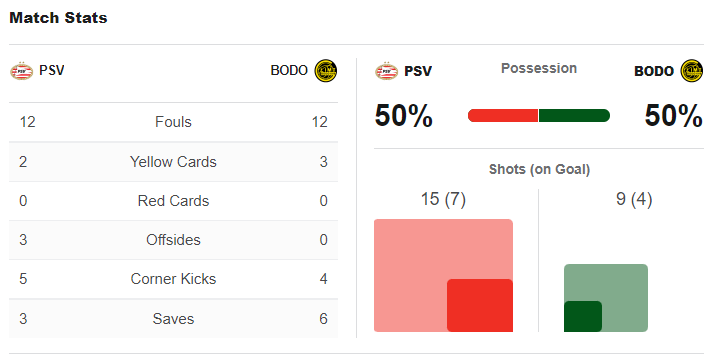Click the PSV crest in the Possession panel
This screenshot has height=362, width=708.
(x=387, y=71)
